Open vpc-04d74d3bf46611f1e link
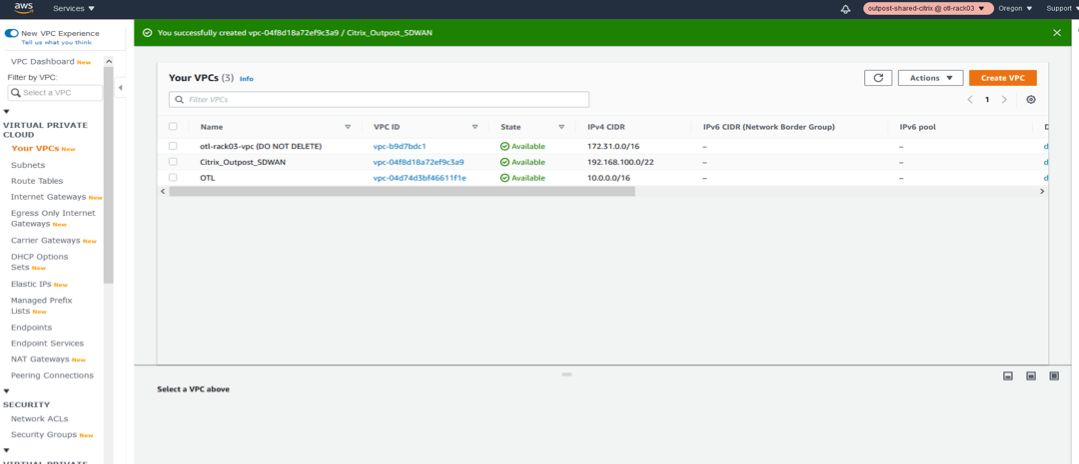Viewport: 1079px width, 464px height. tap(420, 178)
